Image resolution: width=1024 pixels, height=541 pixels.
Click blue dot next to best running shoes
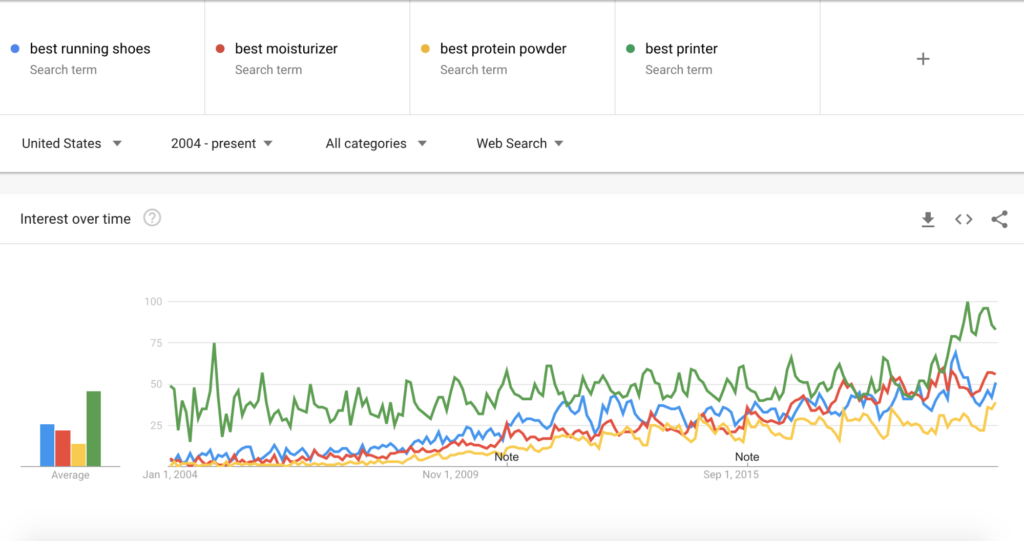tap(14, 48)
